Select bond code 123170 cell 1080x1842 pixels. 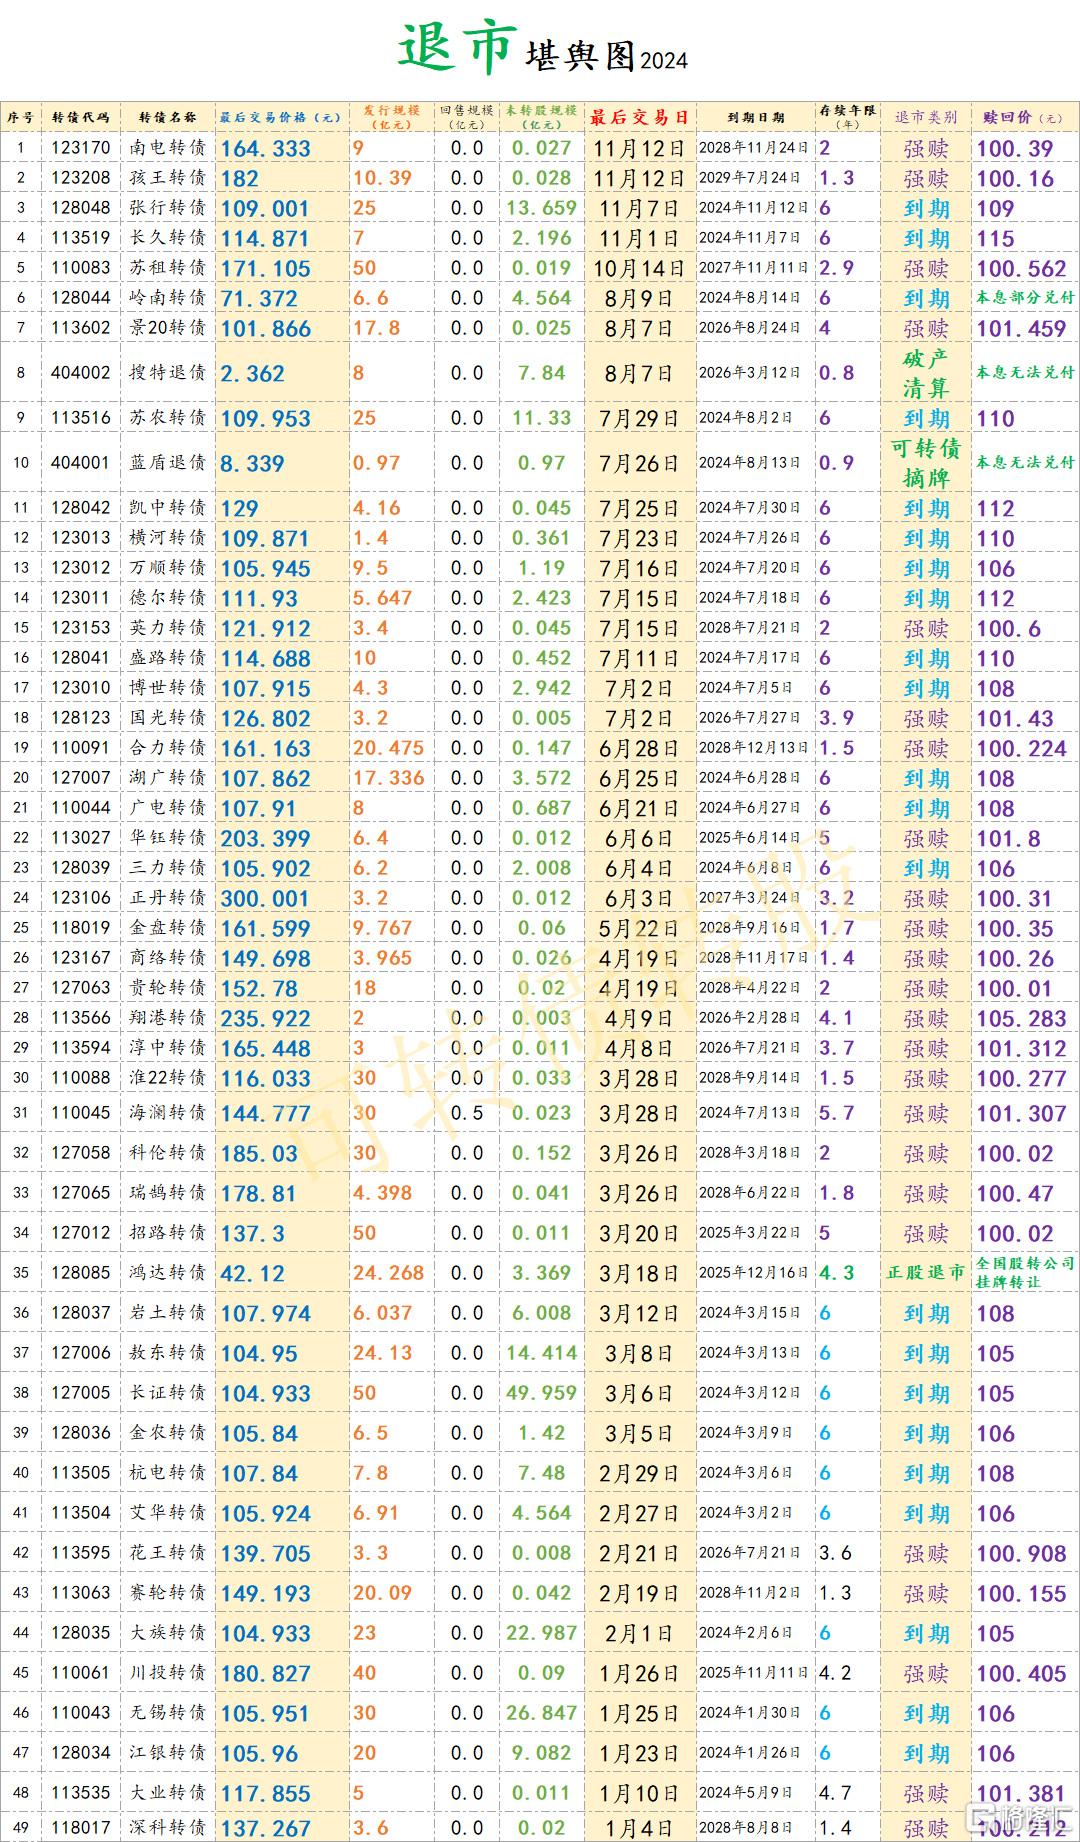tap(81, 148)
